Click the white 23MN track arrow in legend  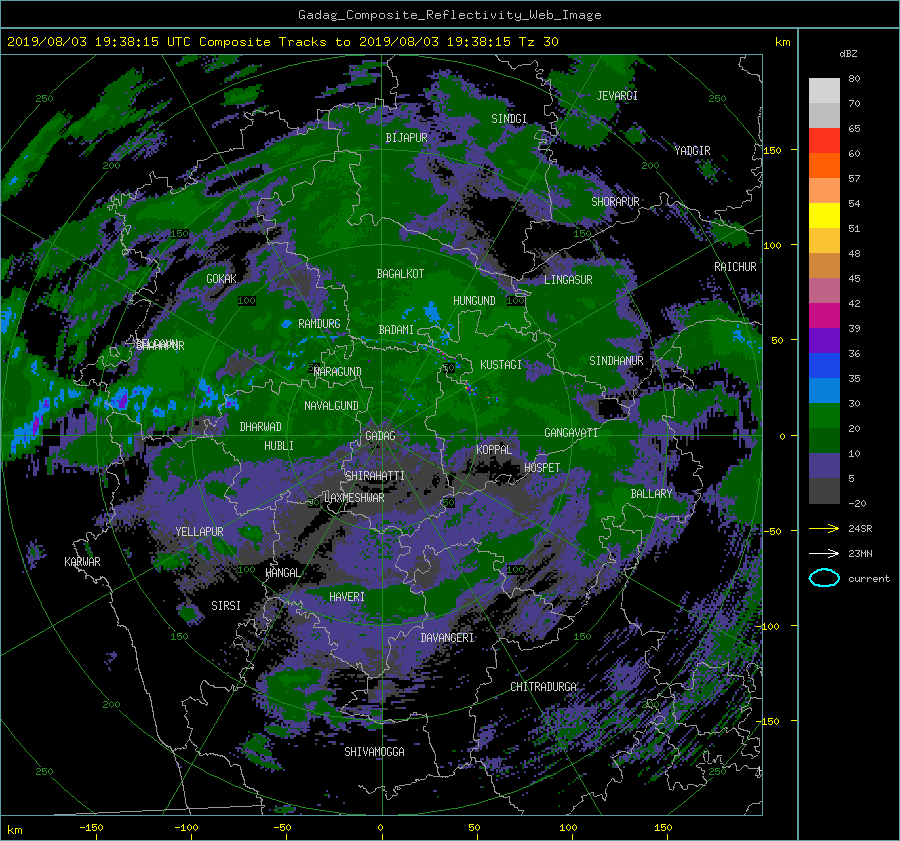[824, 553]
